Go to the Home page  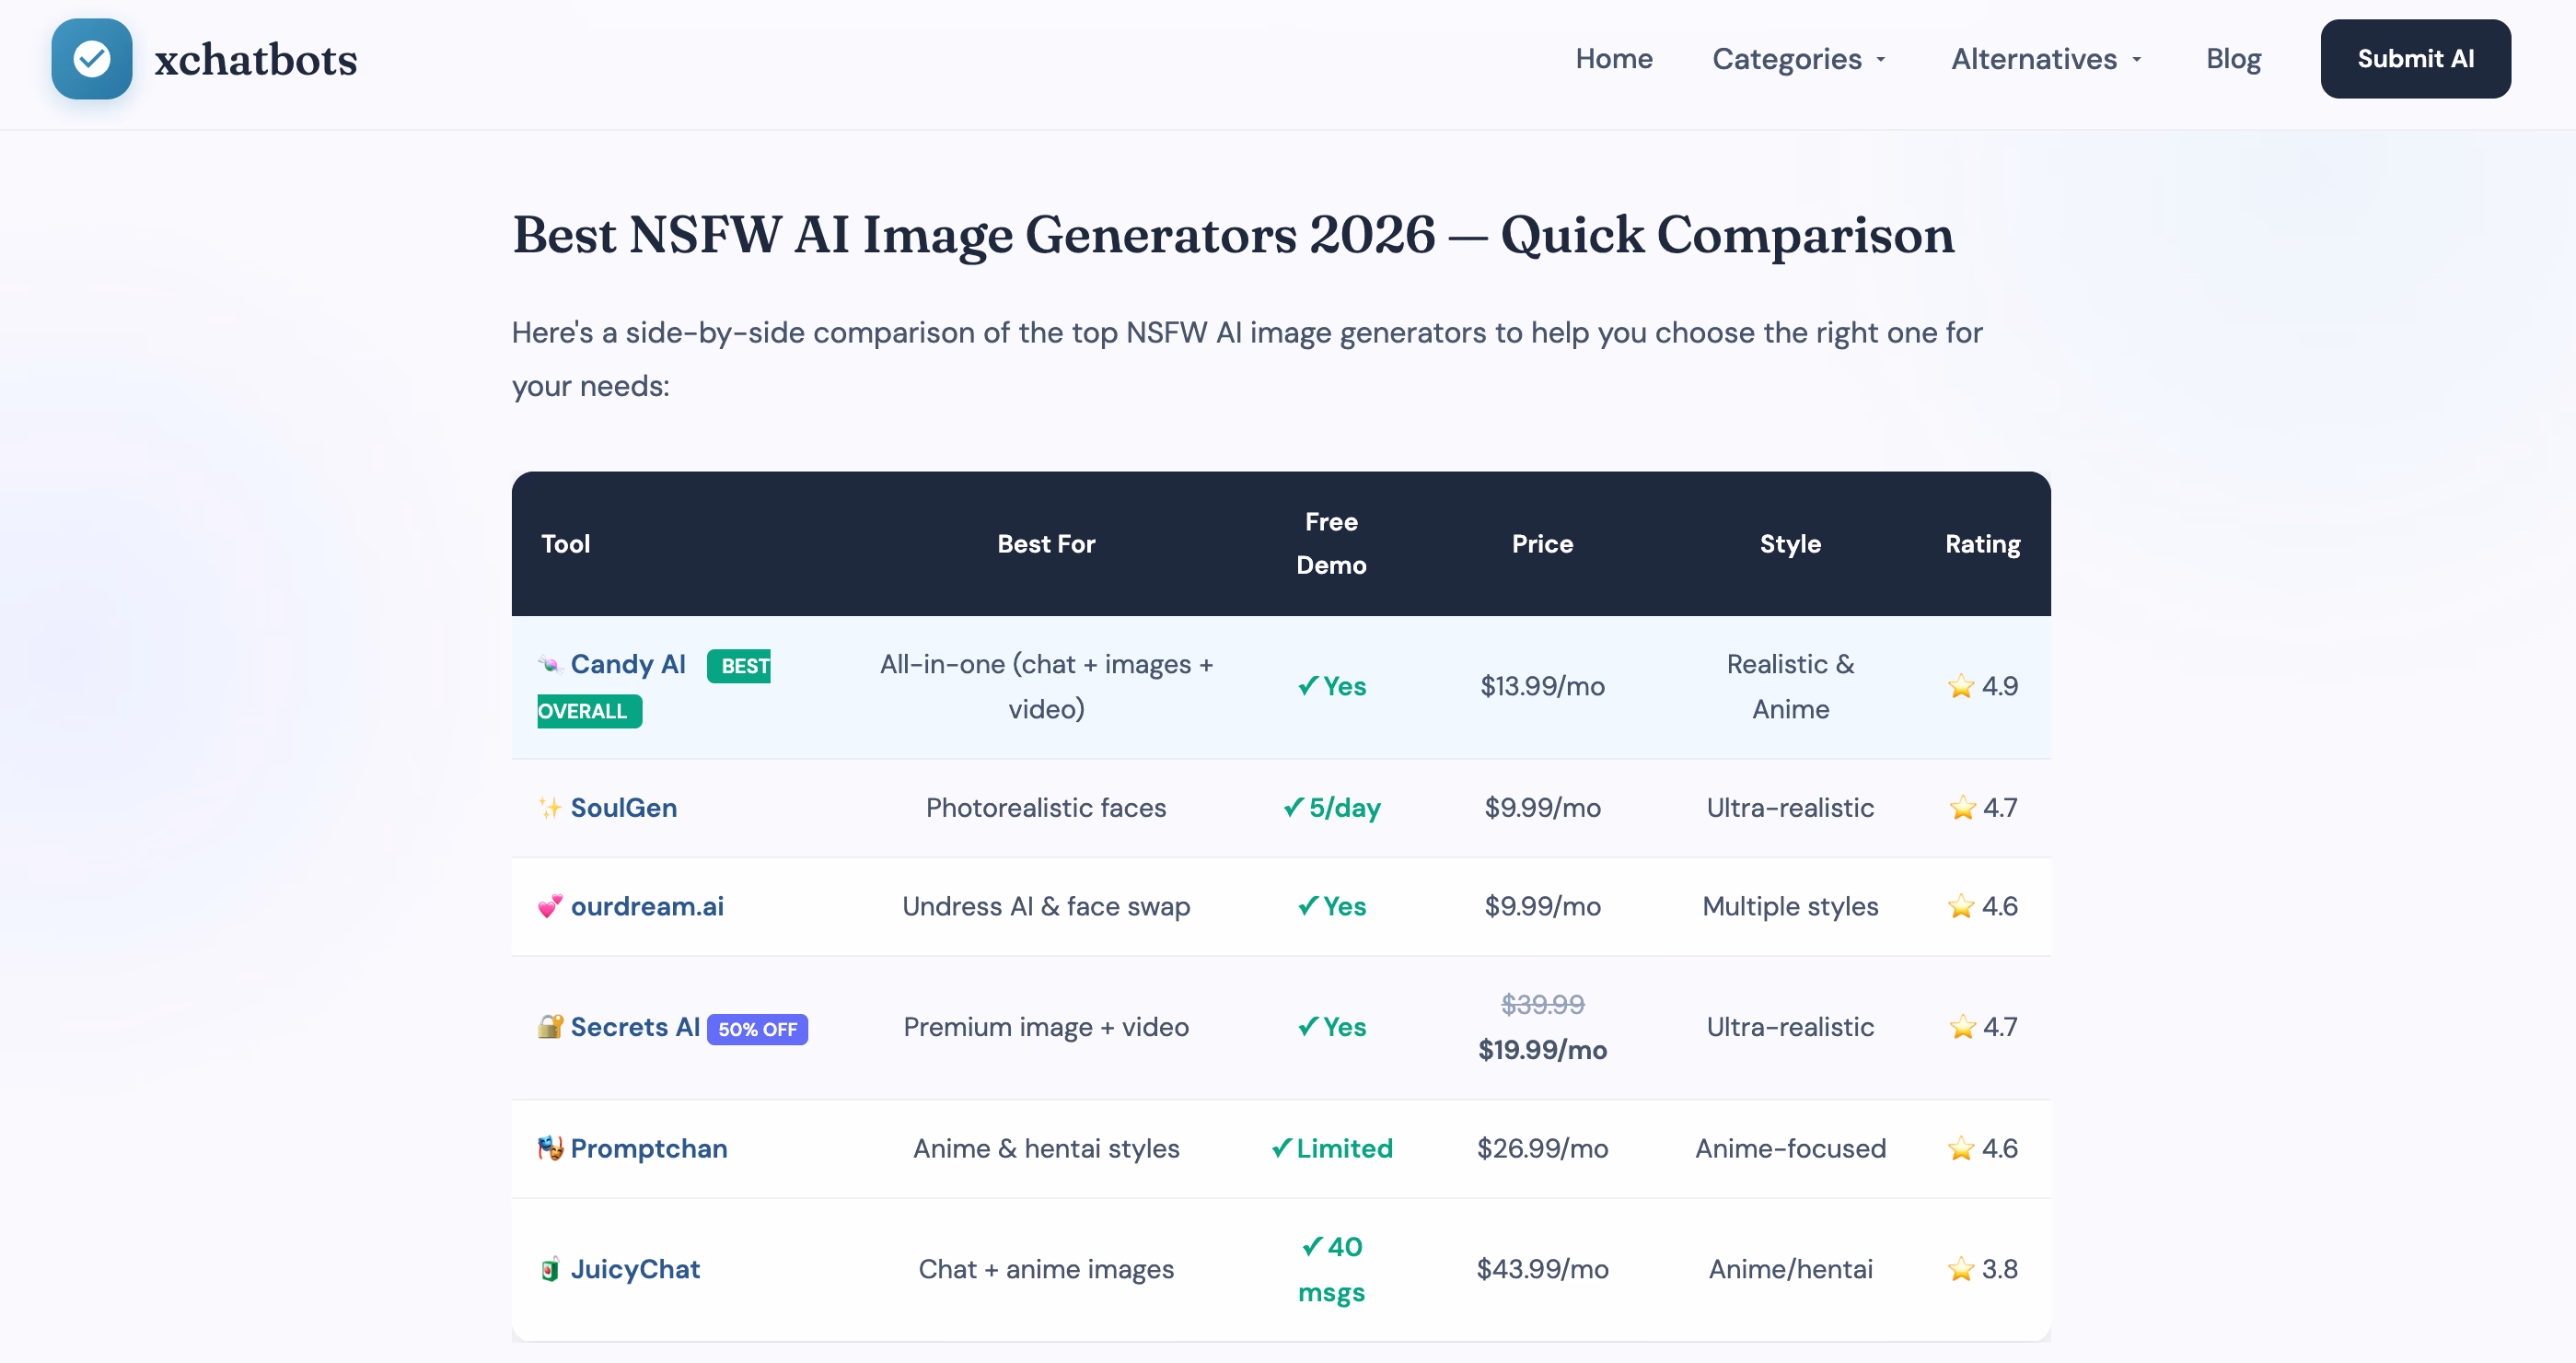coord(1614,59)
